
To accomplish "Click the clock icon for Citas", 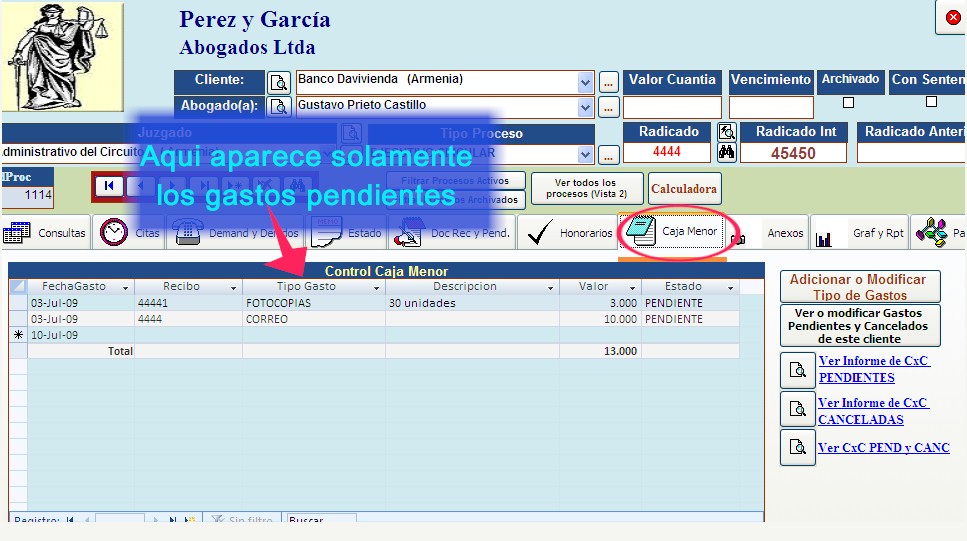I will pos(113,233).
